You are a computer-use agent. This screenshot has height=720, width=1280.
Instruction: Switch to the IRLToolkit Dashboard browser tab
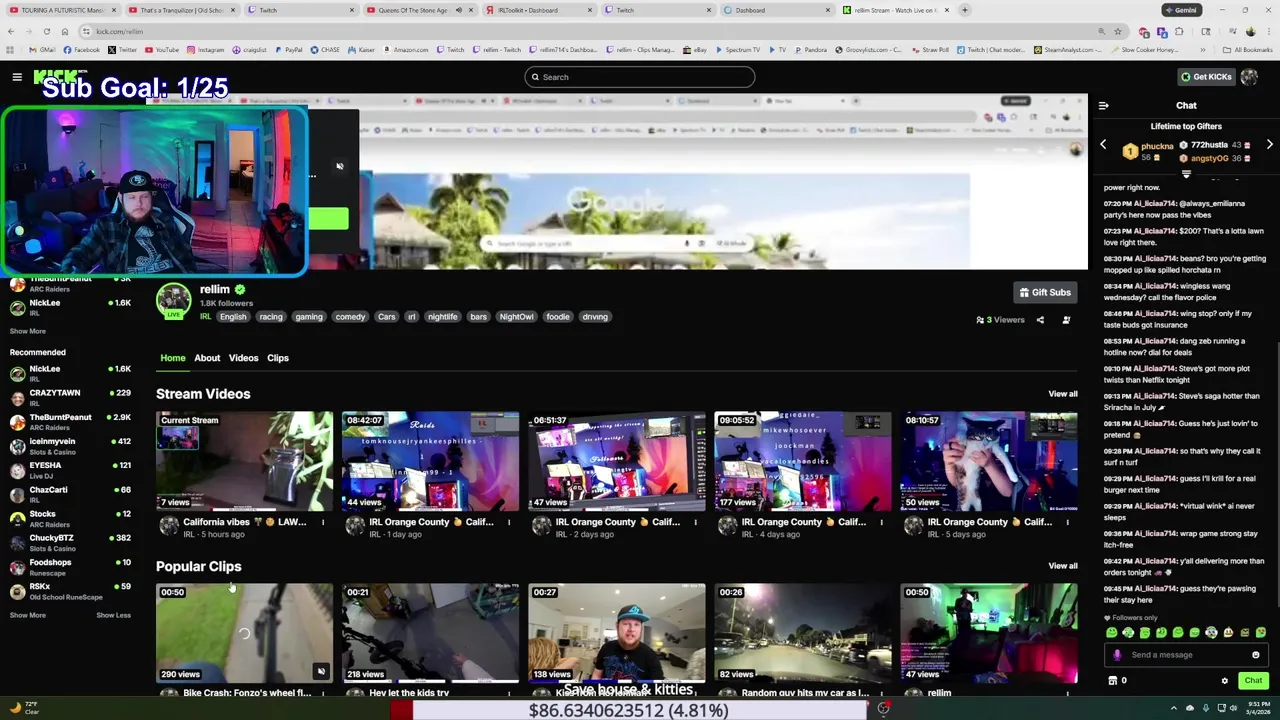(540, 10)
